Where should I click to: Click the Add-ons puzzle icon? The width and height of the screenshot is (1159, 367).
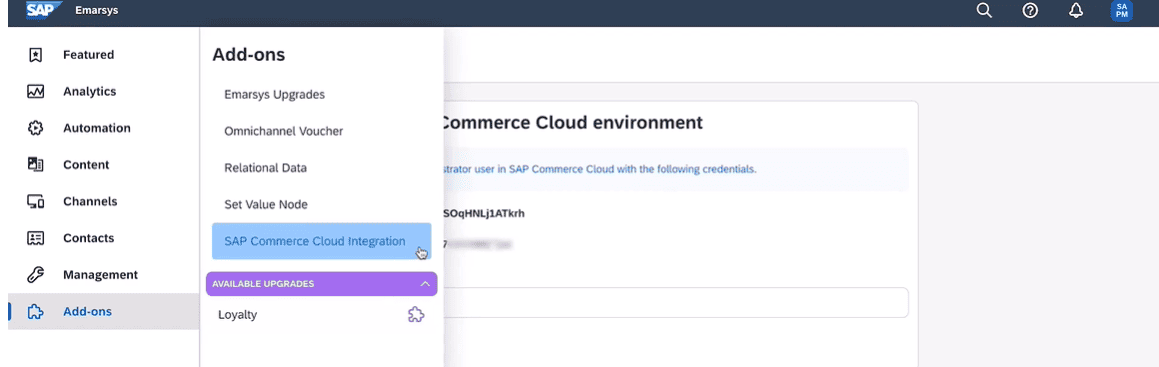(x=35, y=312)
